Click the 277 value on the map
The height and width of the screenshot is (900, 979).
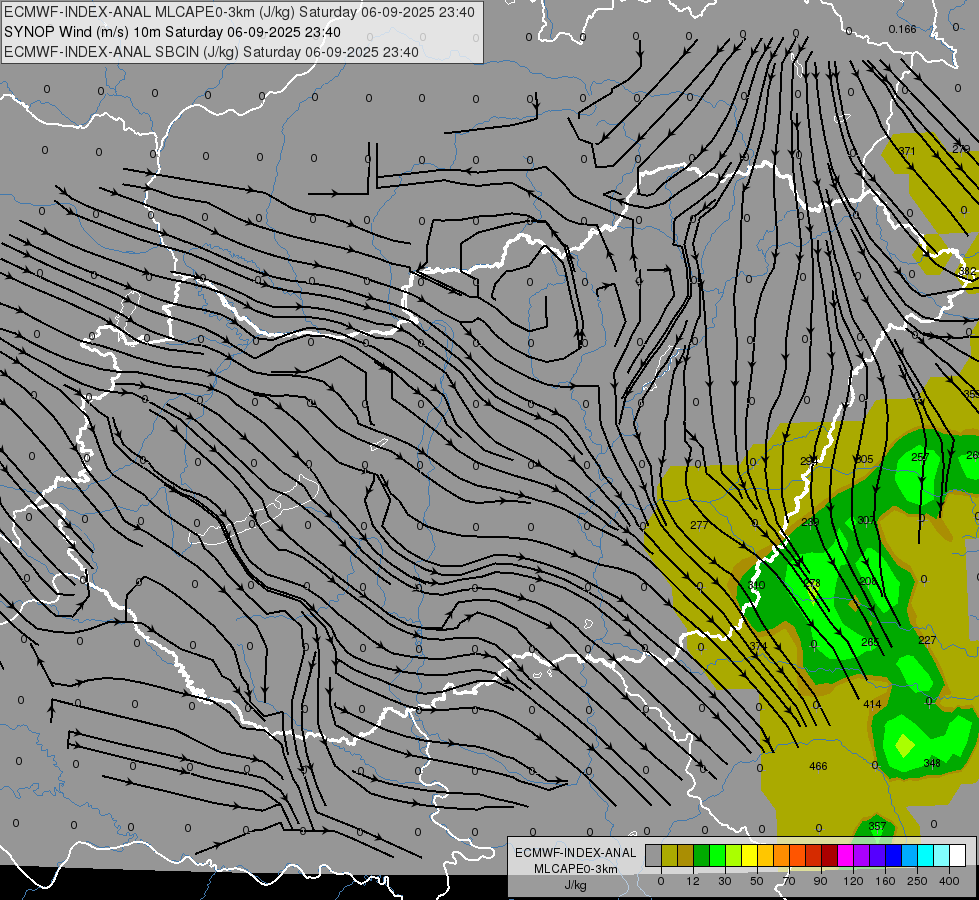click(x=699, y=525)
